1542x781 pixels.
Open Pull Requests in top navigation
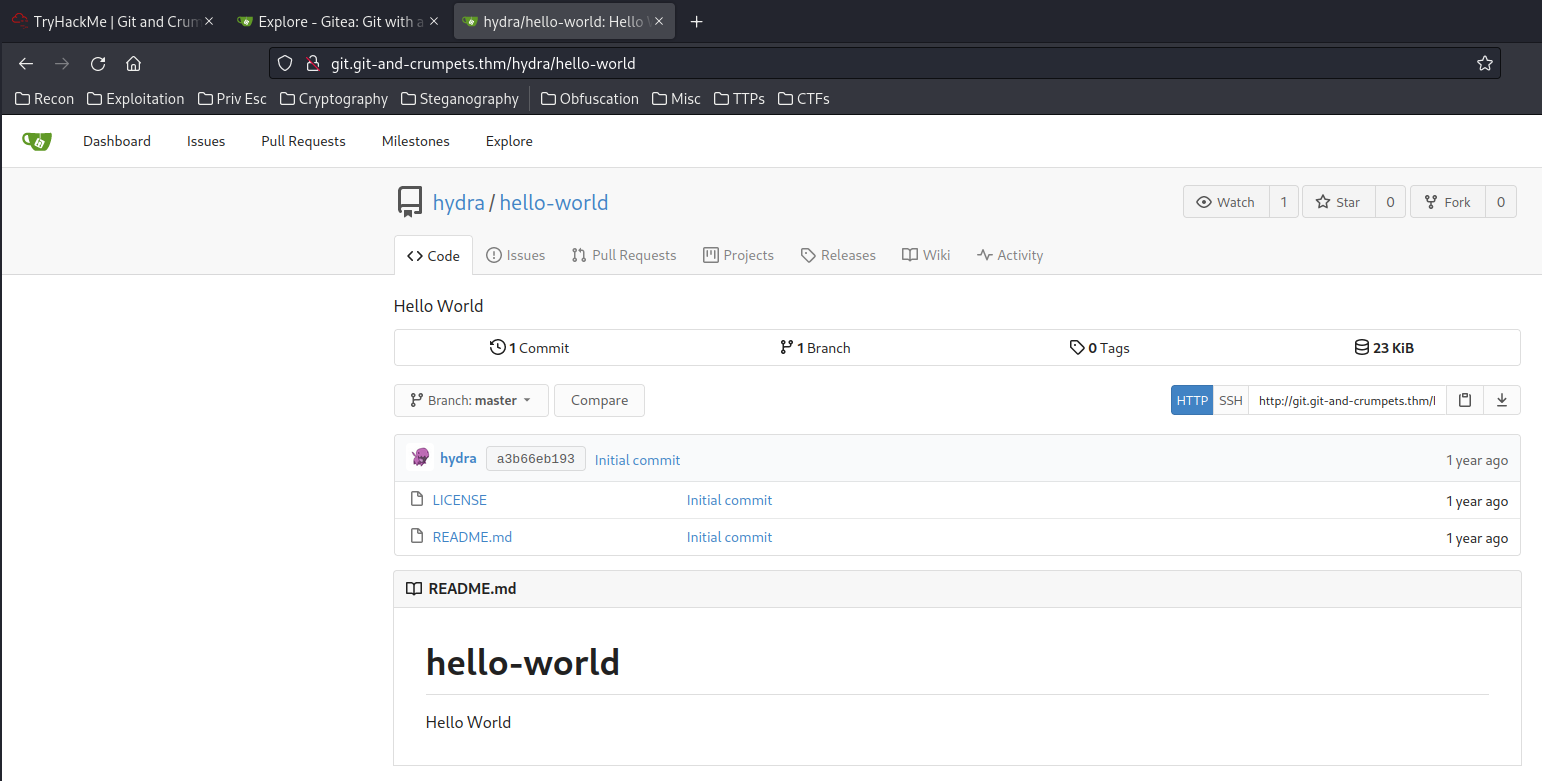pyautogui.click(x=304, y=141)
